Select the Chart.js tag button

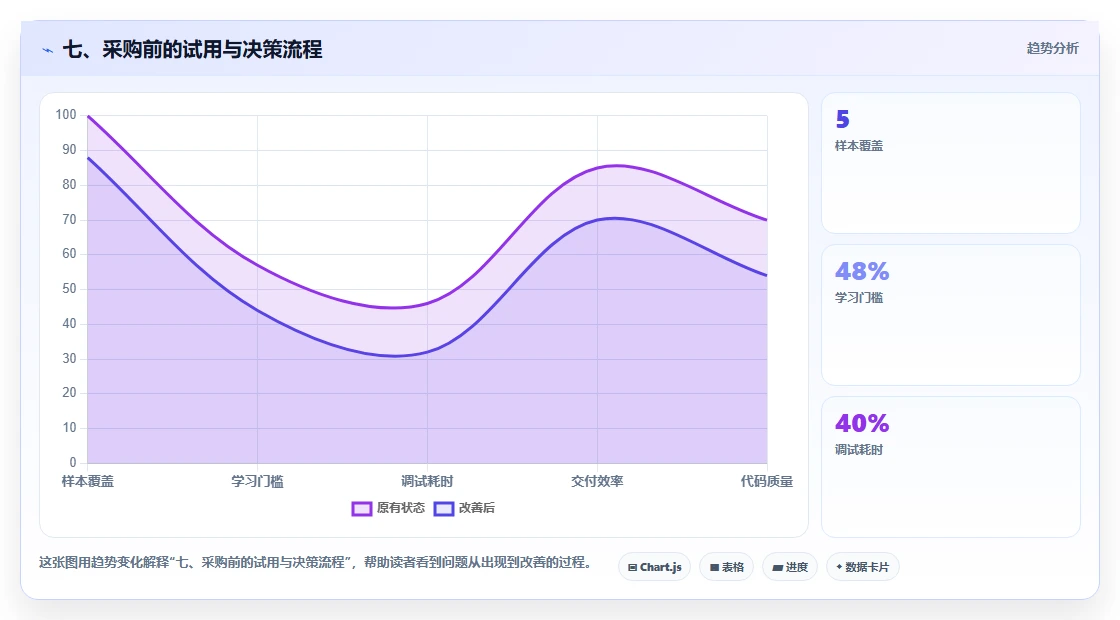pos(654,567)
